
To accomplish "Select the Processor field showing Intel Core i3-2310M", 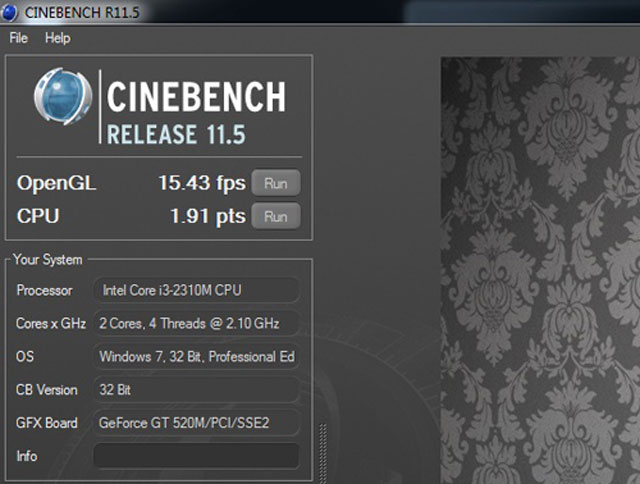I will pyautogui.click(x=196, y=290).
